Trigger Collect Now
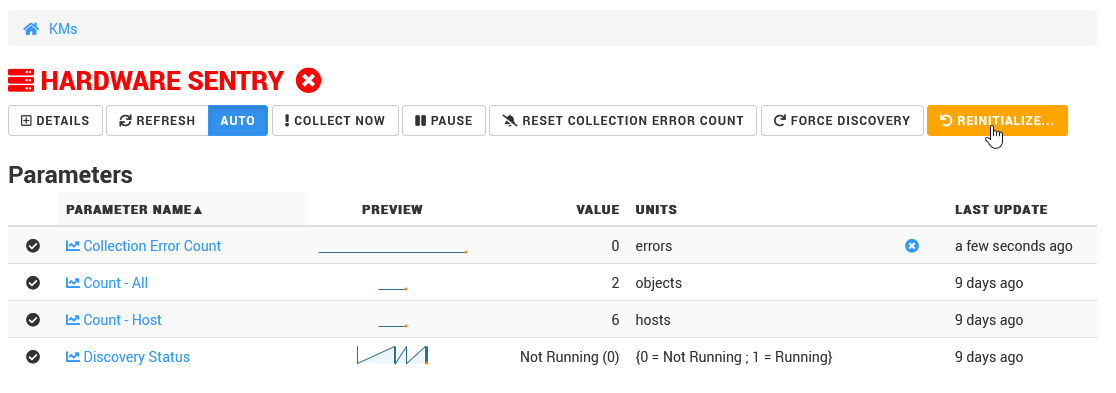This screenshot has height=393, width=1116. point(335,120)
